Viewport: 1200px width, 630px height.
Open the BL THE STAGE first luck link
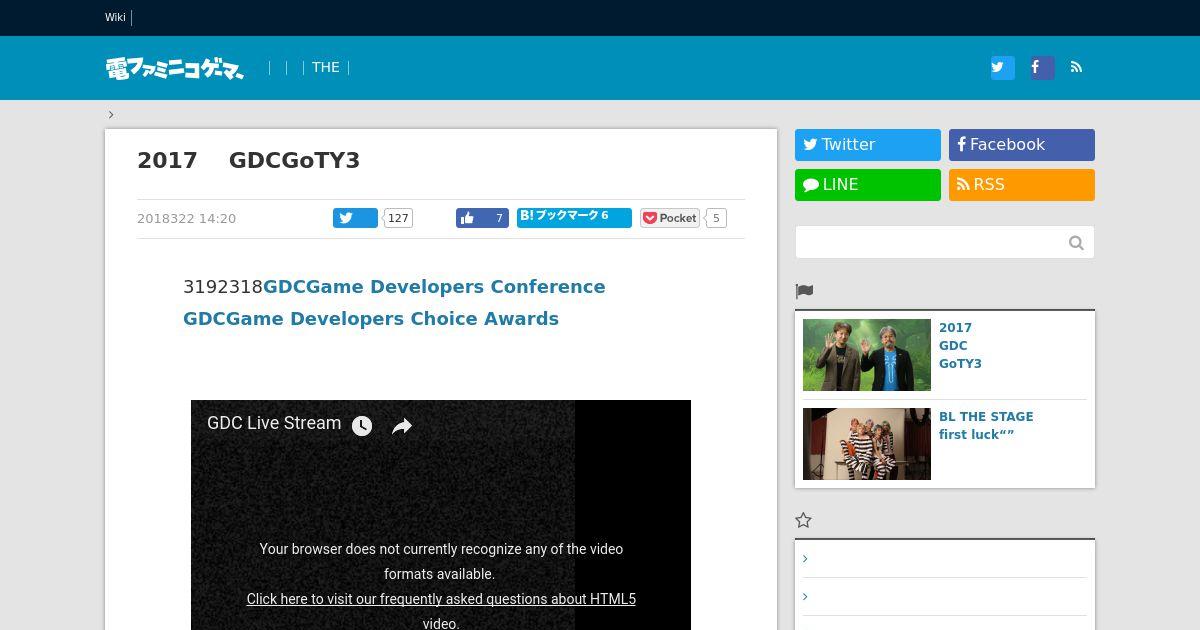click(986, 426)
